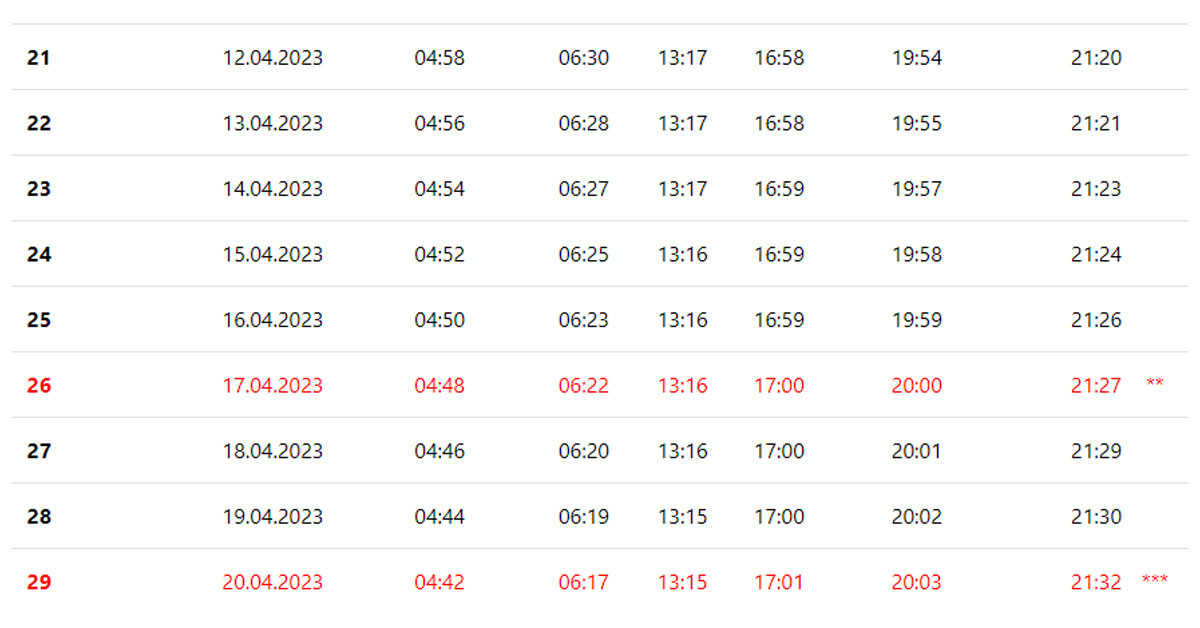Select the double asterisk marker on row 26

[x=1155, y=383]
